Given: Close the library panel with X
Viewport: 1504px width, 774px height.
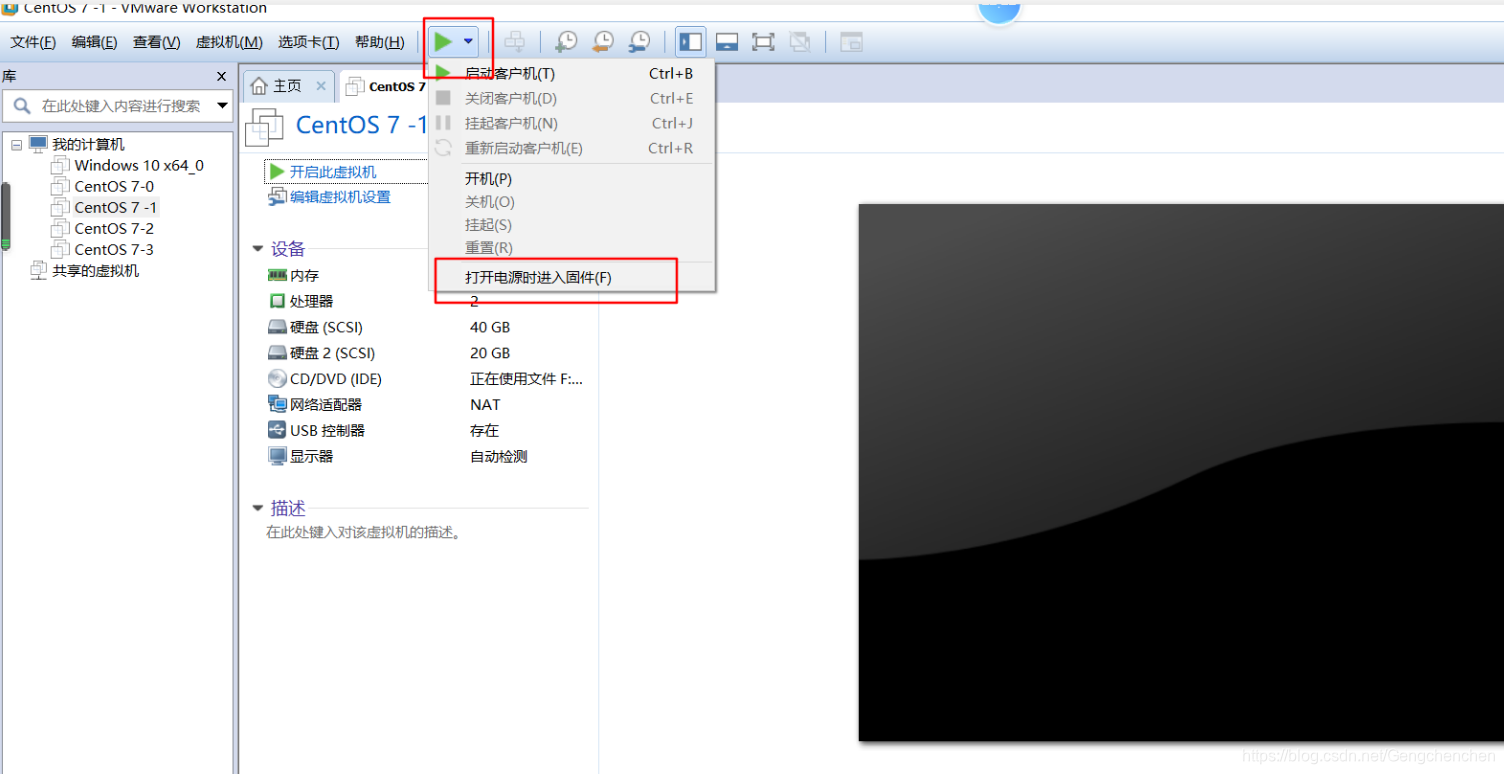Looking at the screenshot, I should (x=221, y=76).
